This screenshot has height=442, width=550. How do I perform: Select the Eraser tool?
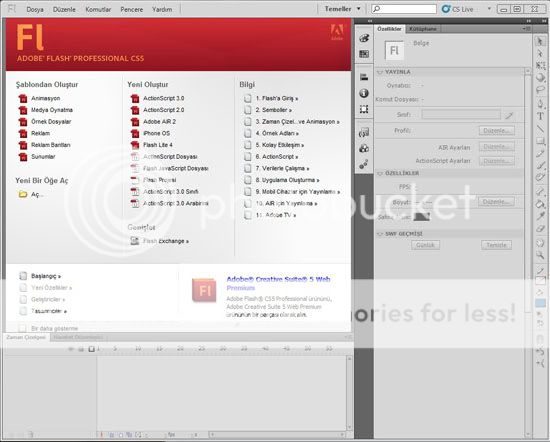pos(541,229)
